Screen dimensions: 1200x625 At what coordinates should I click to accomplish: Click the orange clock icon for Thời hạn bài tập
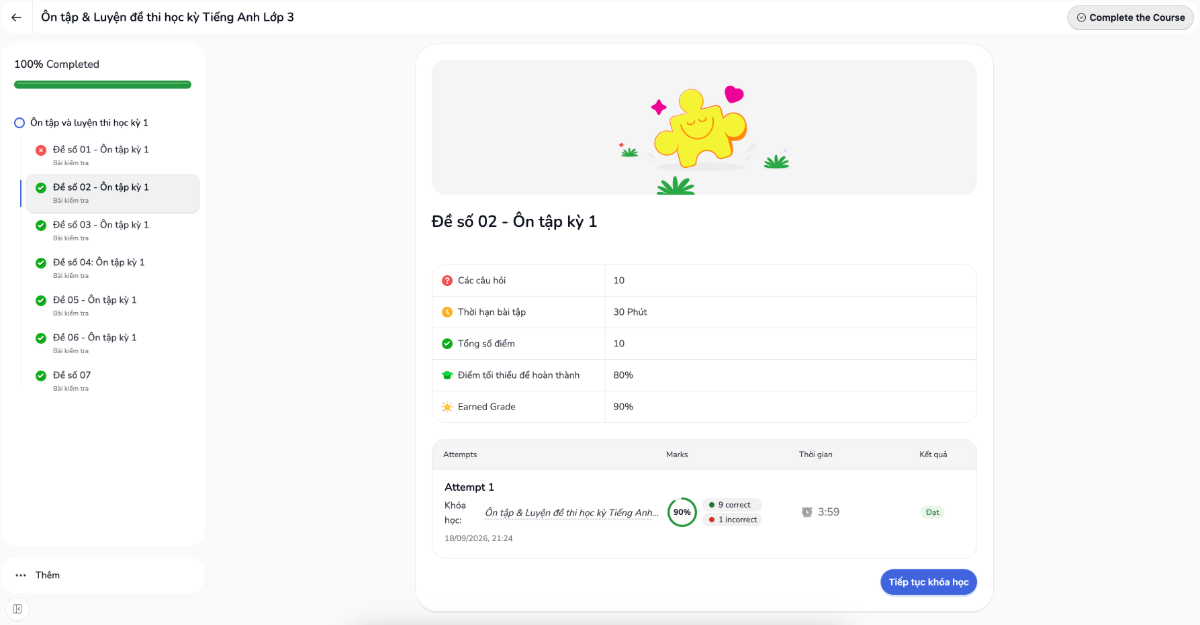tap(447, 312)
